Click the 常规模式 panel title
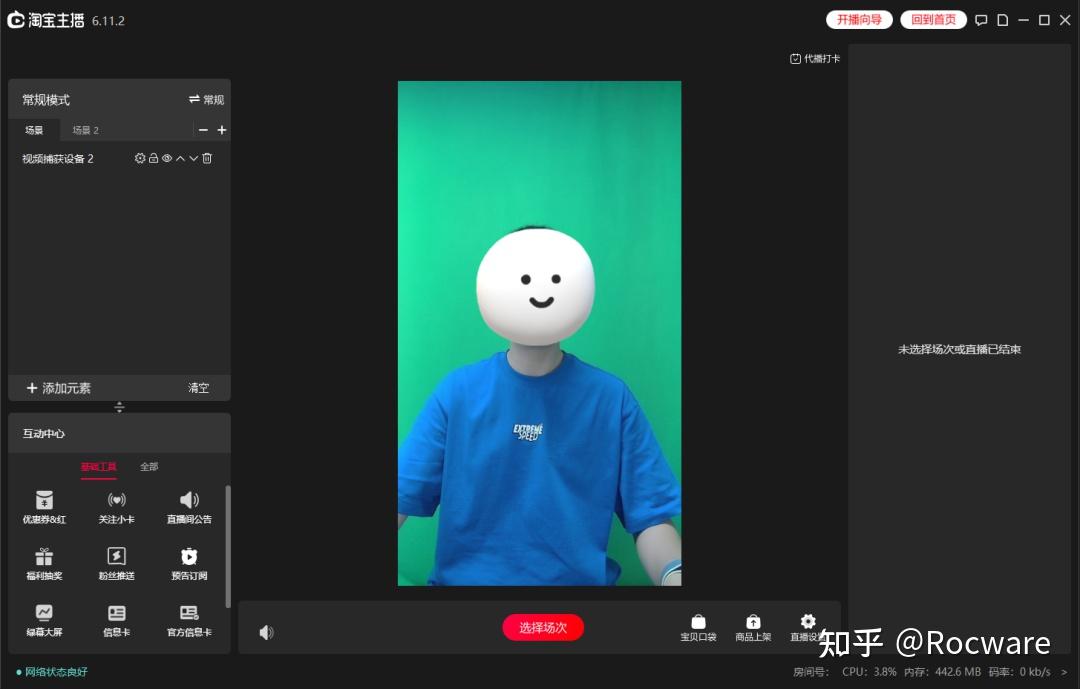 45,100
